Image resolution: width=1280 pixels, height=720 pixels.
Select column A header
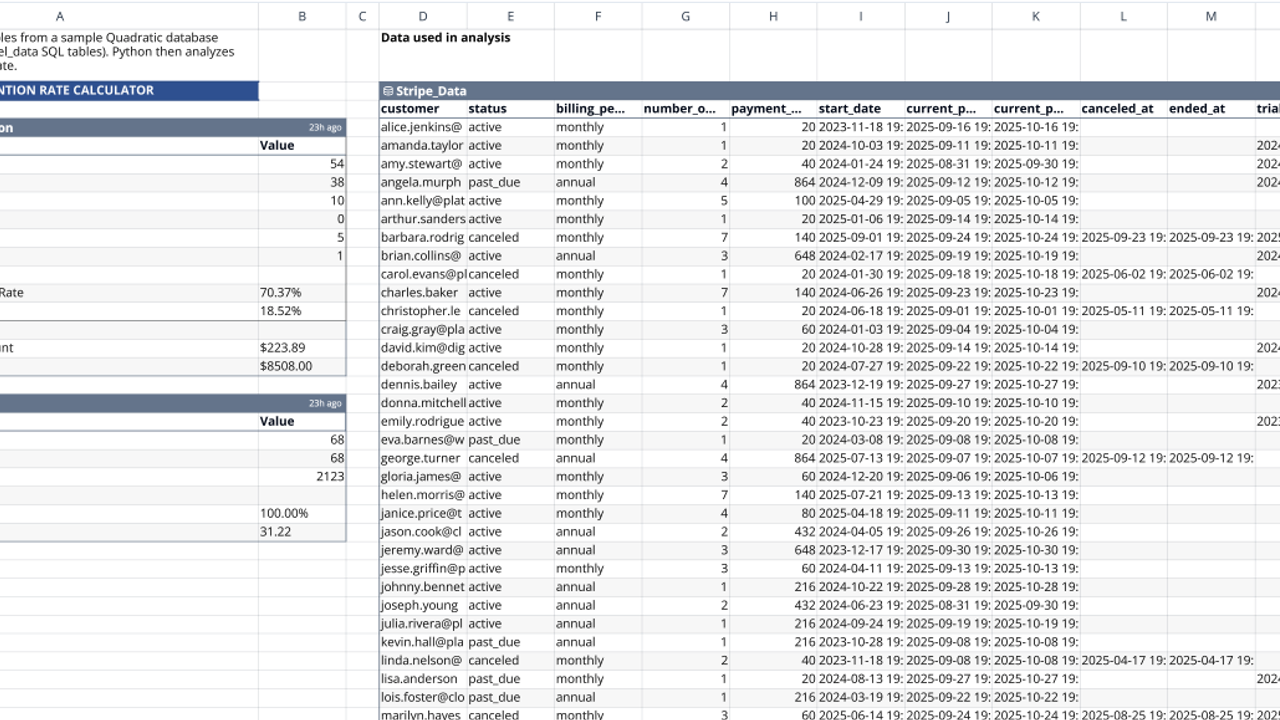(x=61, y=16)
